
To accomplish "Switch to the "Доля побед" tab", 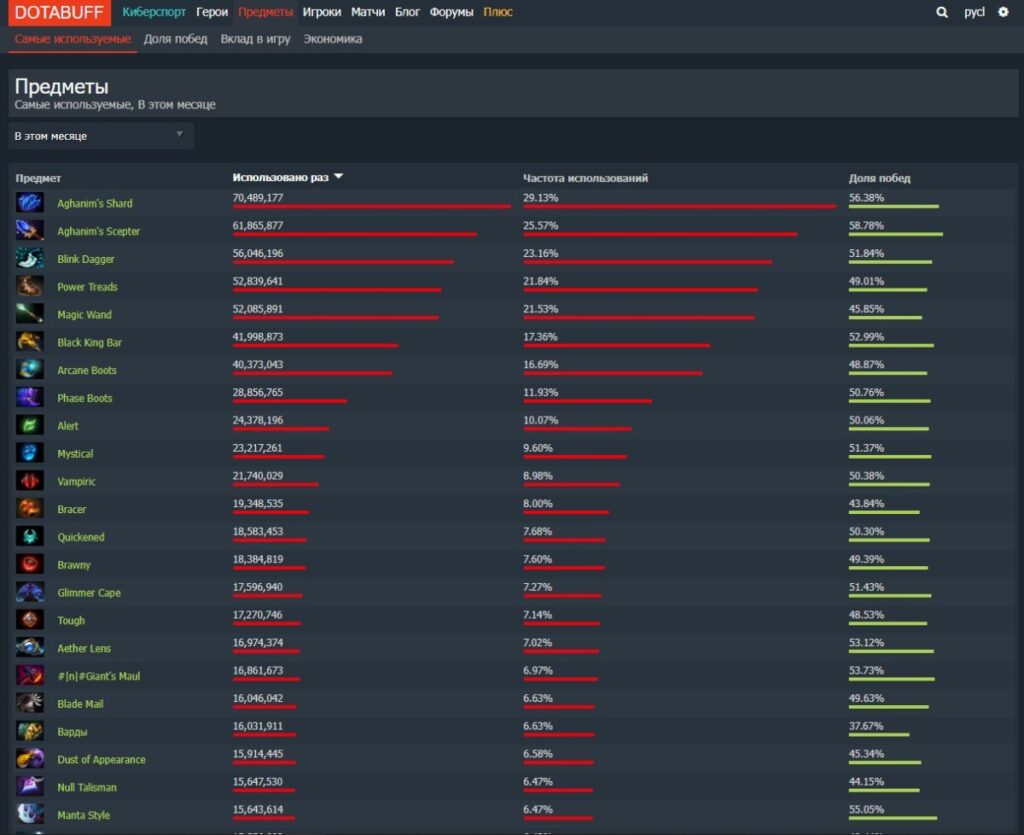I will 178,40.
